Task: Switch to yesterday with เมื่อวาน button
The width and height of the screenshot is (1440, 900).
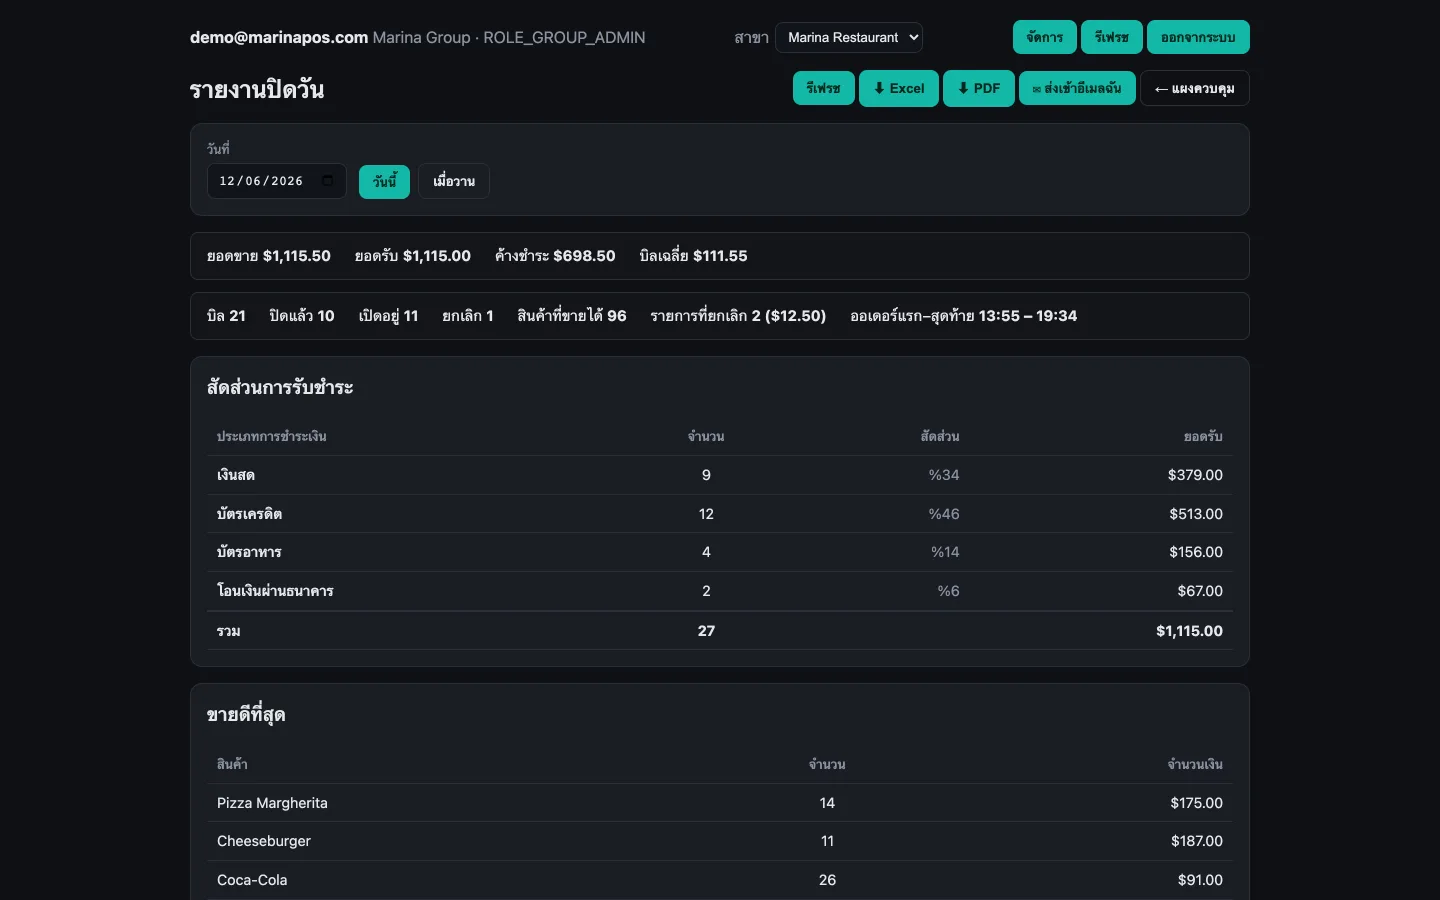Action: 454,181
